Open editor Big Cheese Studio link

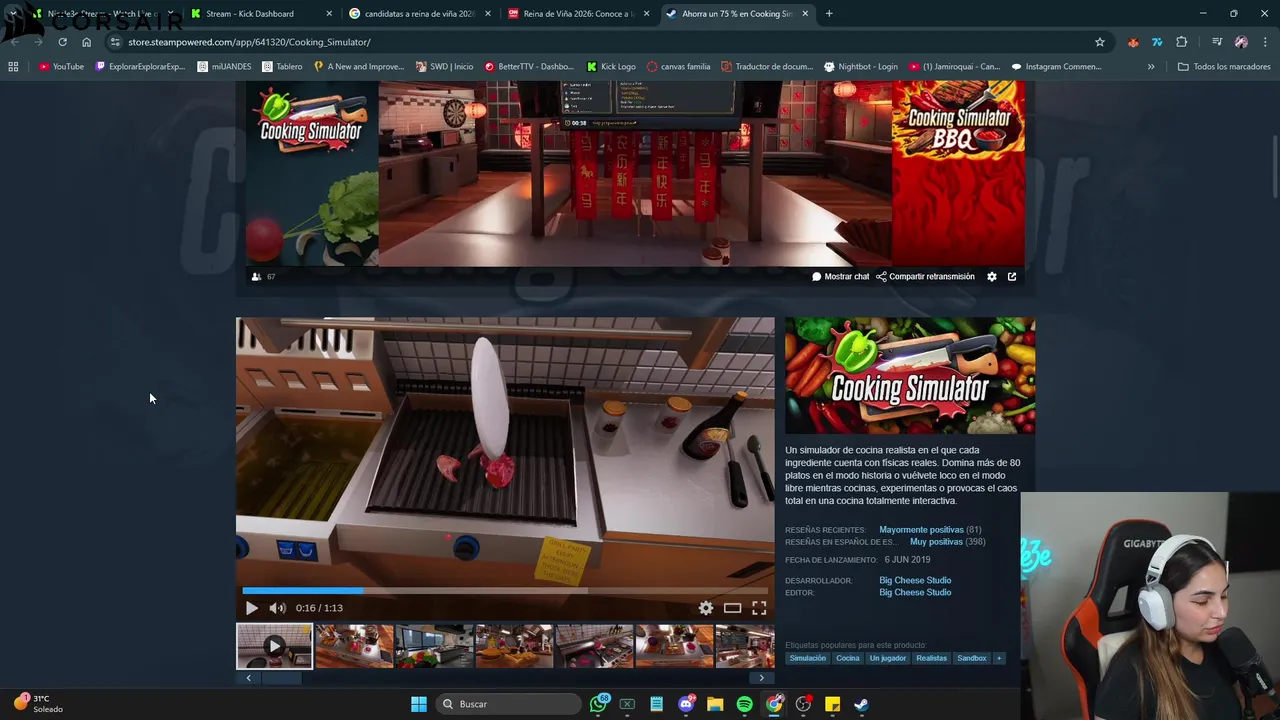coord(915,593)
